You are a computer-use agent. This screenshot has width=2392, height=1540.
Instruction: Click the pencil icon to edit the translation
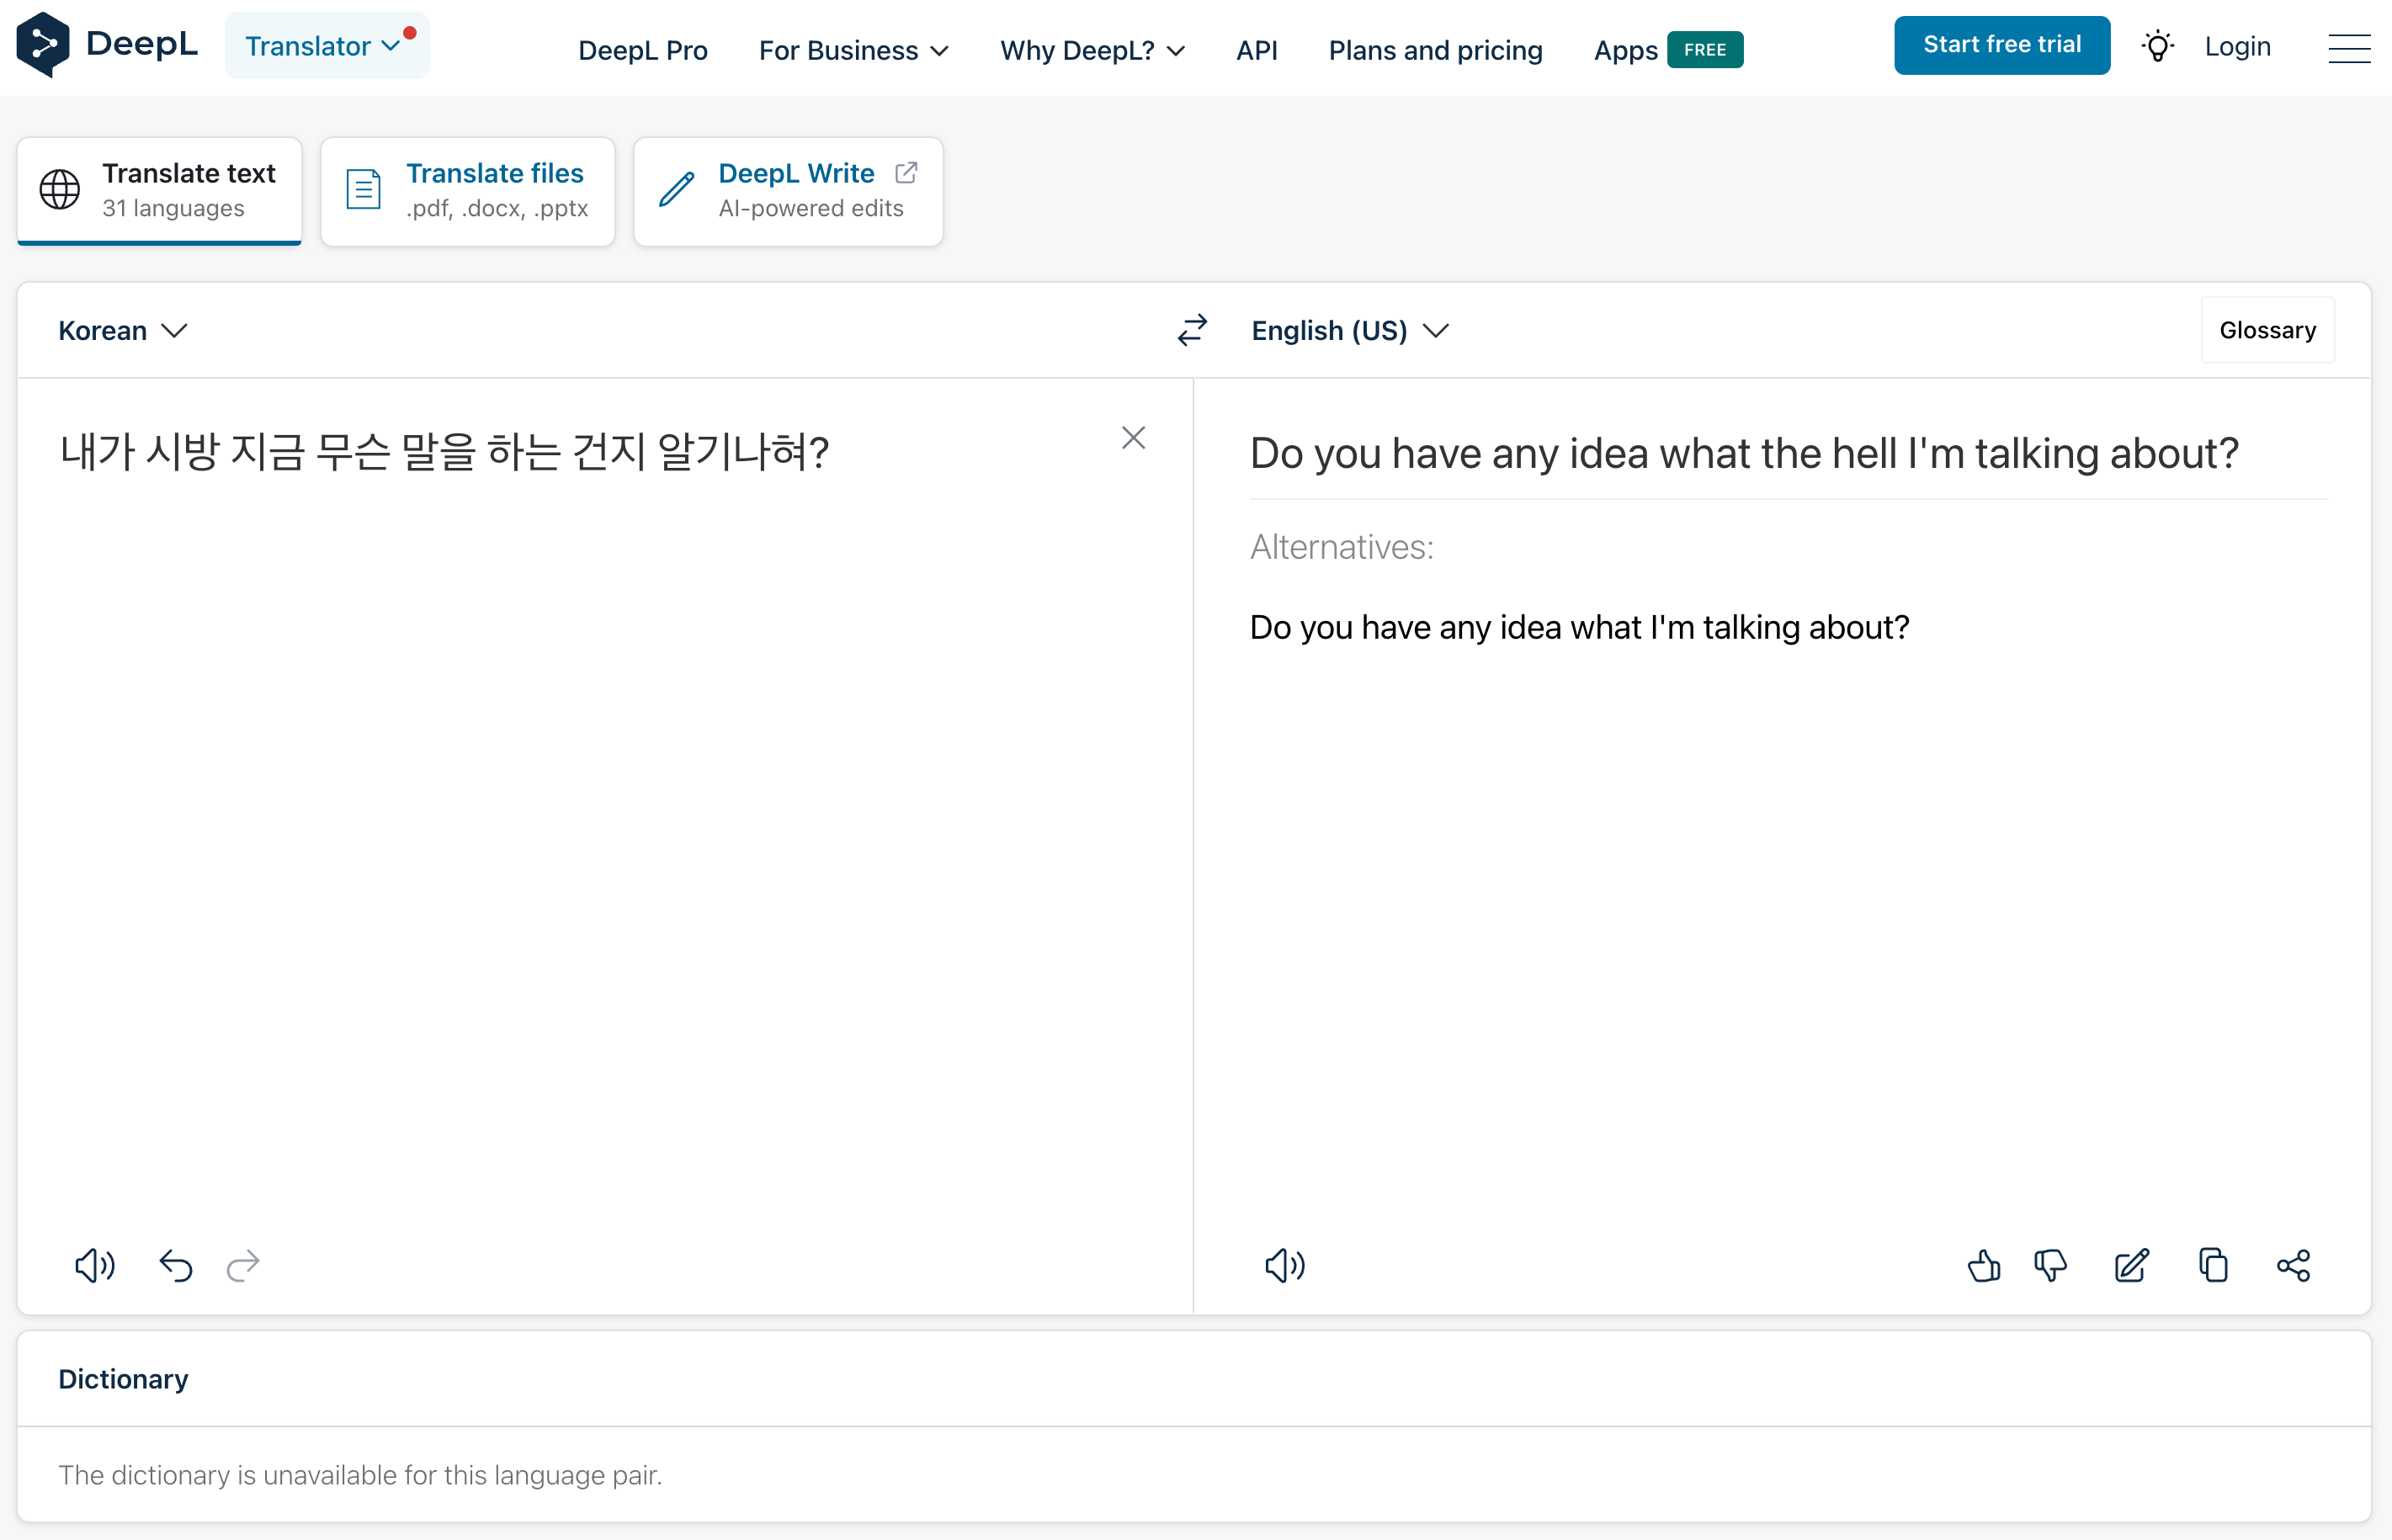[x=2131, y=1266]
